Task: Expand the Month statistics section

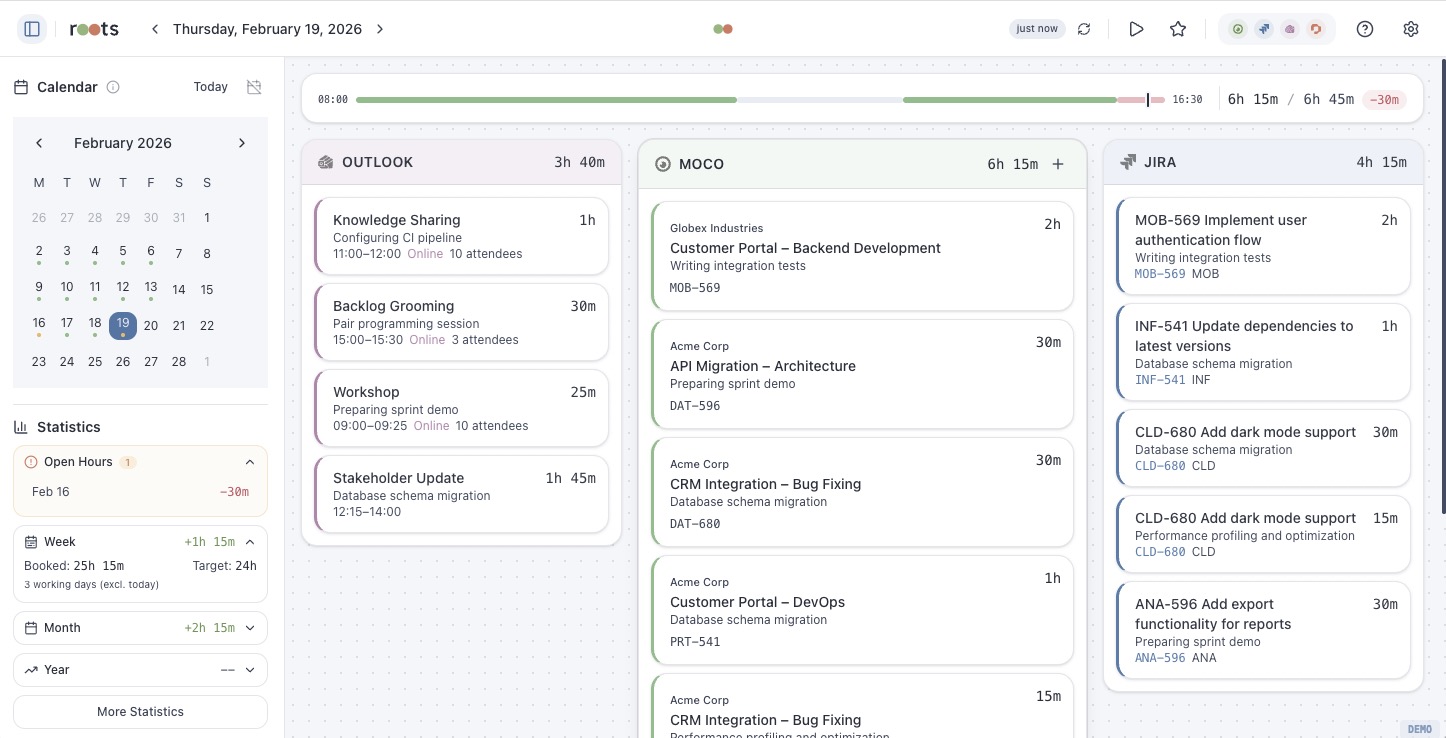Action: (249, 628)
